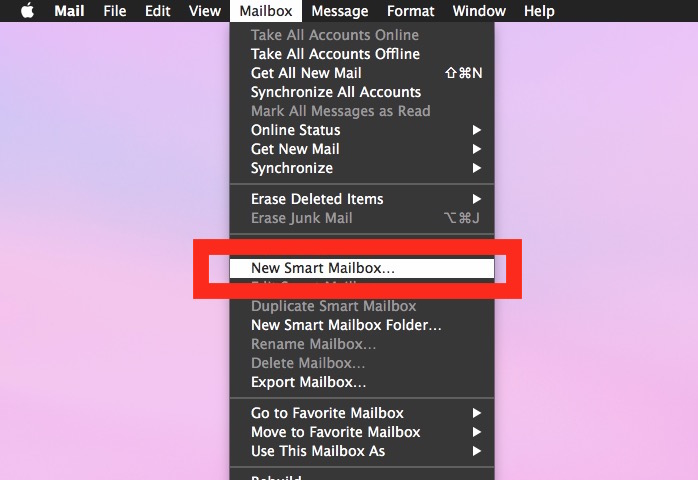
Task: Expand the Erase Deleted Items submenu
Action: [362, 199]
